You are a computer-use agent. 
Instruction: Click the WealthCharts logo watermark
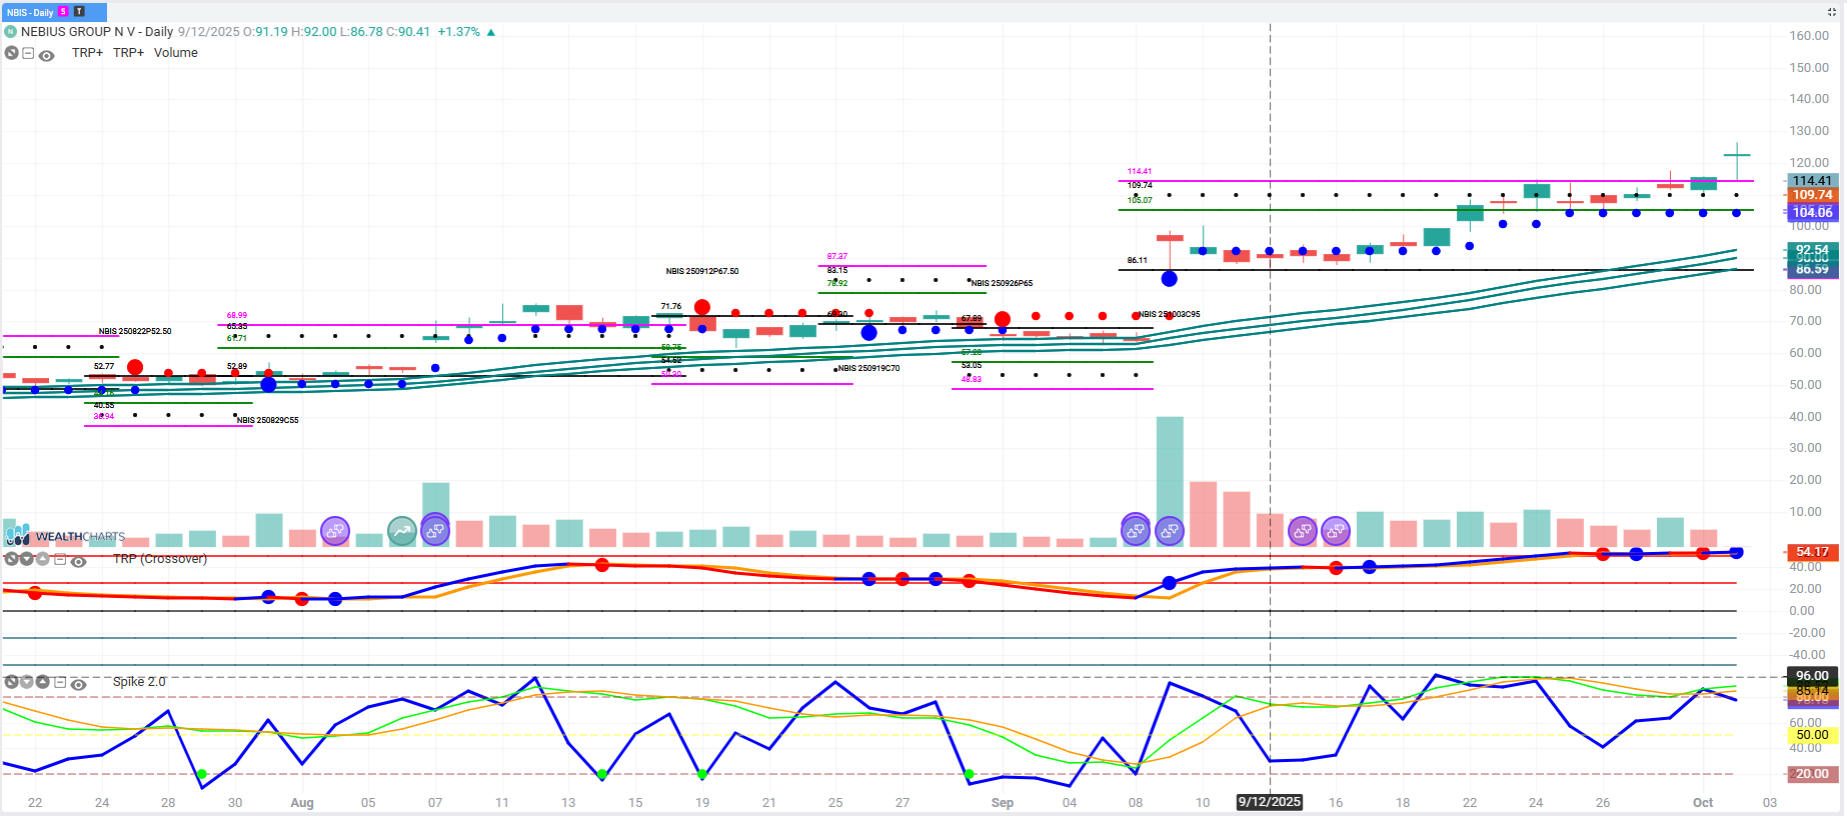[x=66, y=536]
